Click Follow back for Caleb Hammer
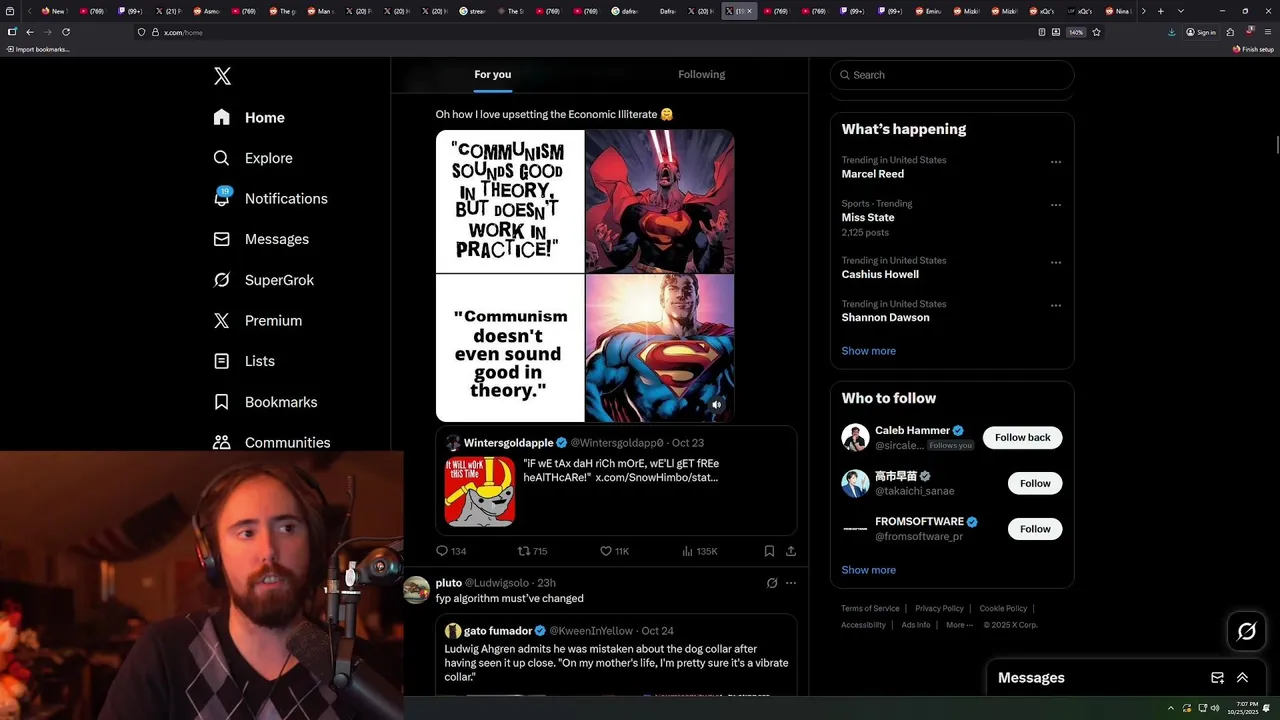Screen dimensions: 1280x720 tap(1022, 437)
